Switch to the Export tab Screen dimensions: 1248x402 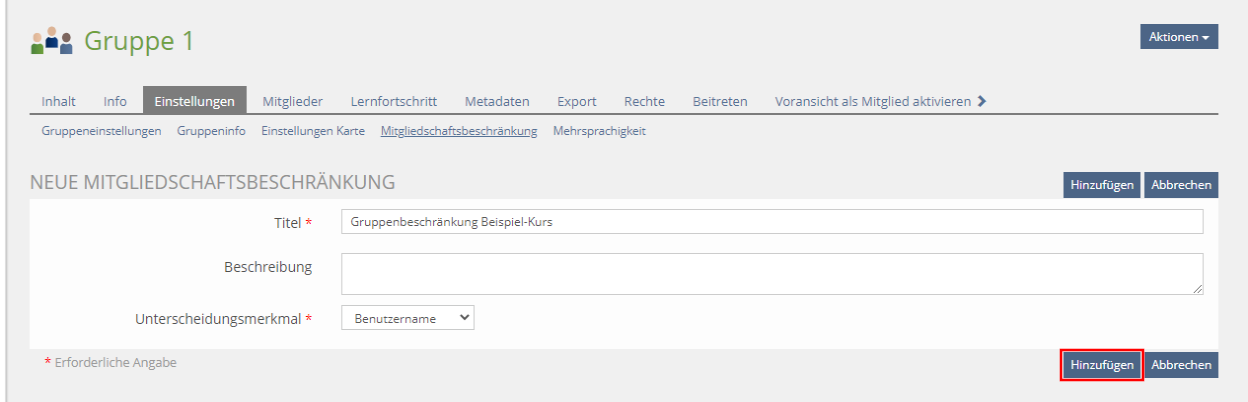(577, 101)
